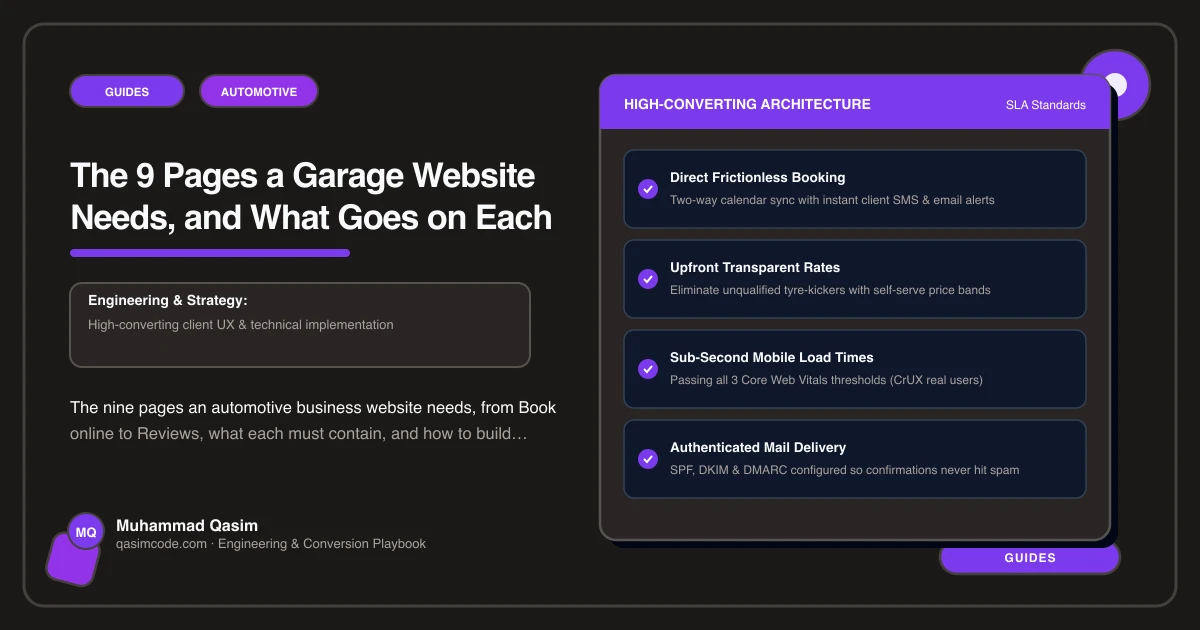1200x630 pixels.
Task: Click the checkmark beside Sub-Second Mobile Load Times
Action: pyautogui.click(x=647, y=368)
